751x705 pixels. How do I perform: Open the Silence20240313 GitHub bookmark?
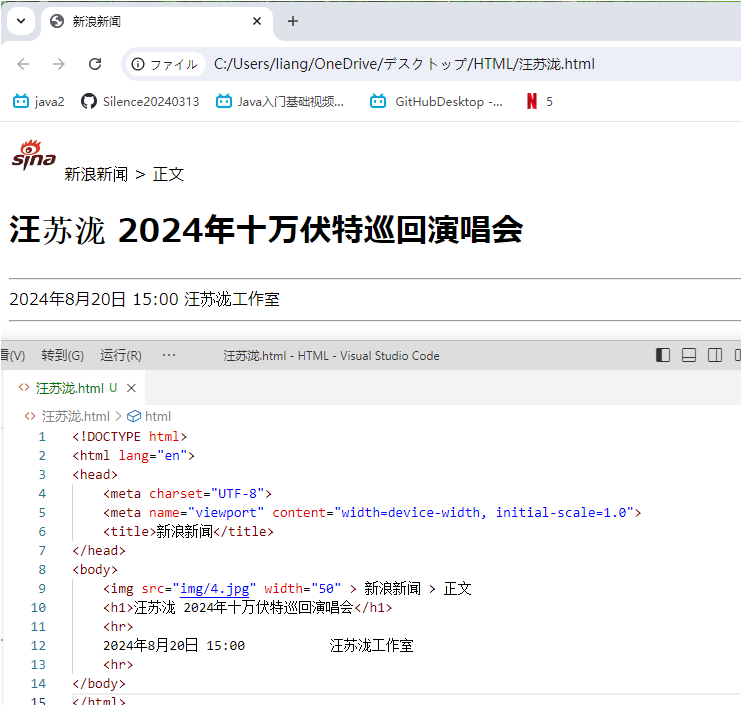(x=140, y=102)
